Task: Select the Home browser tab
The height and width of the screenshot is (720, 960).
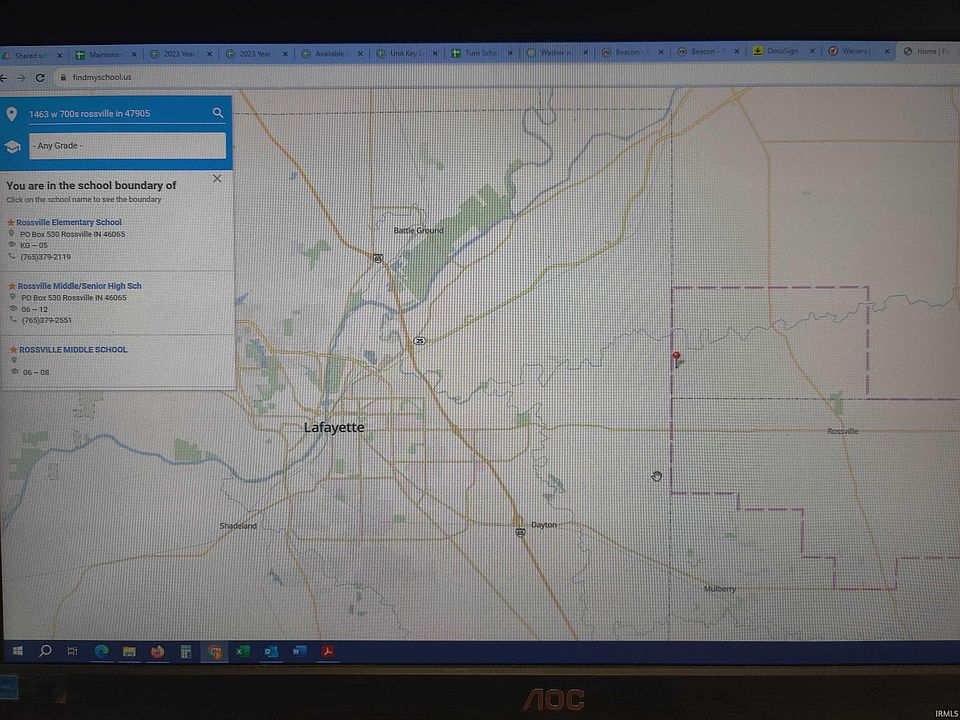Action: point(928,51)
